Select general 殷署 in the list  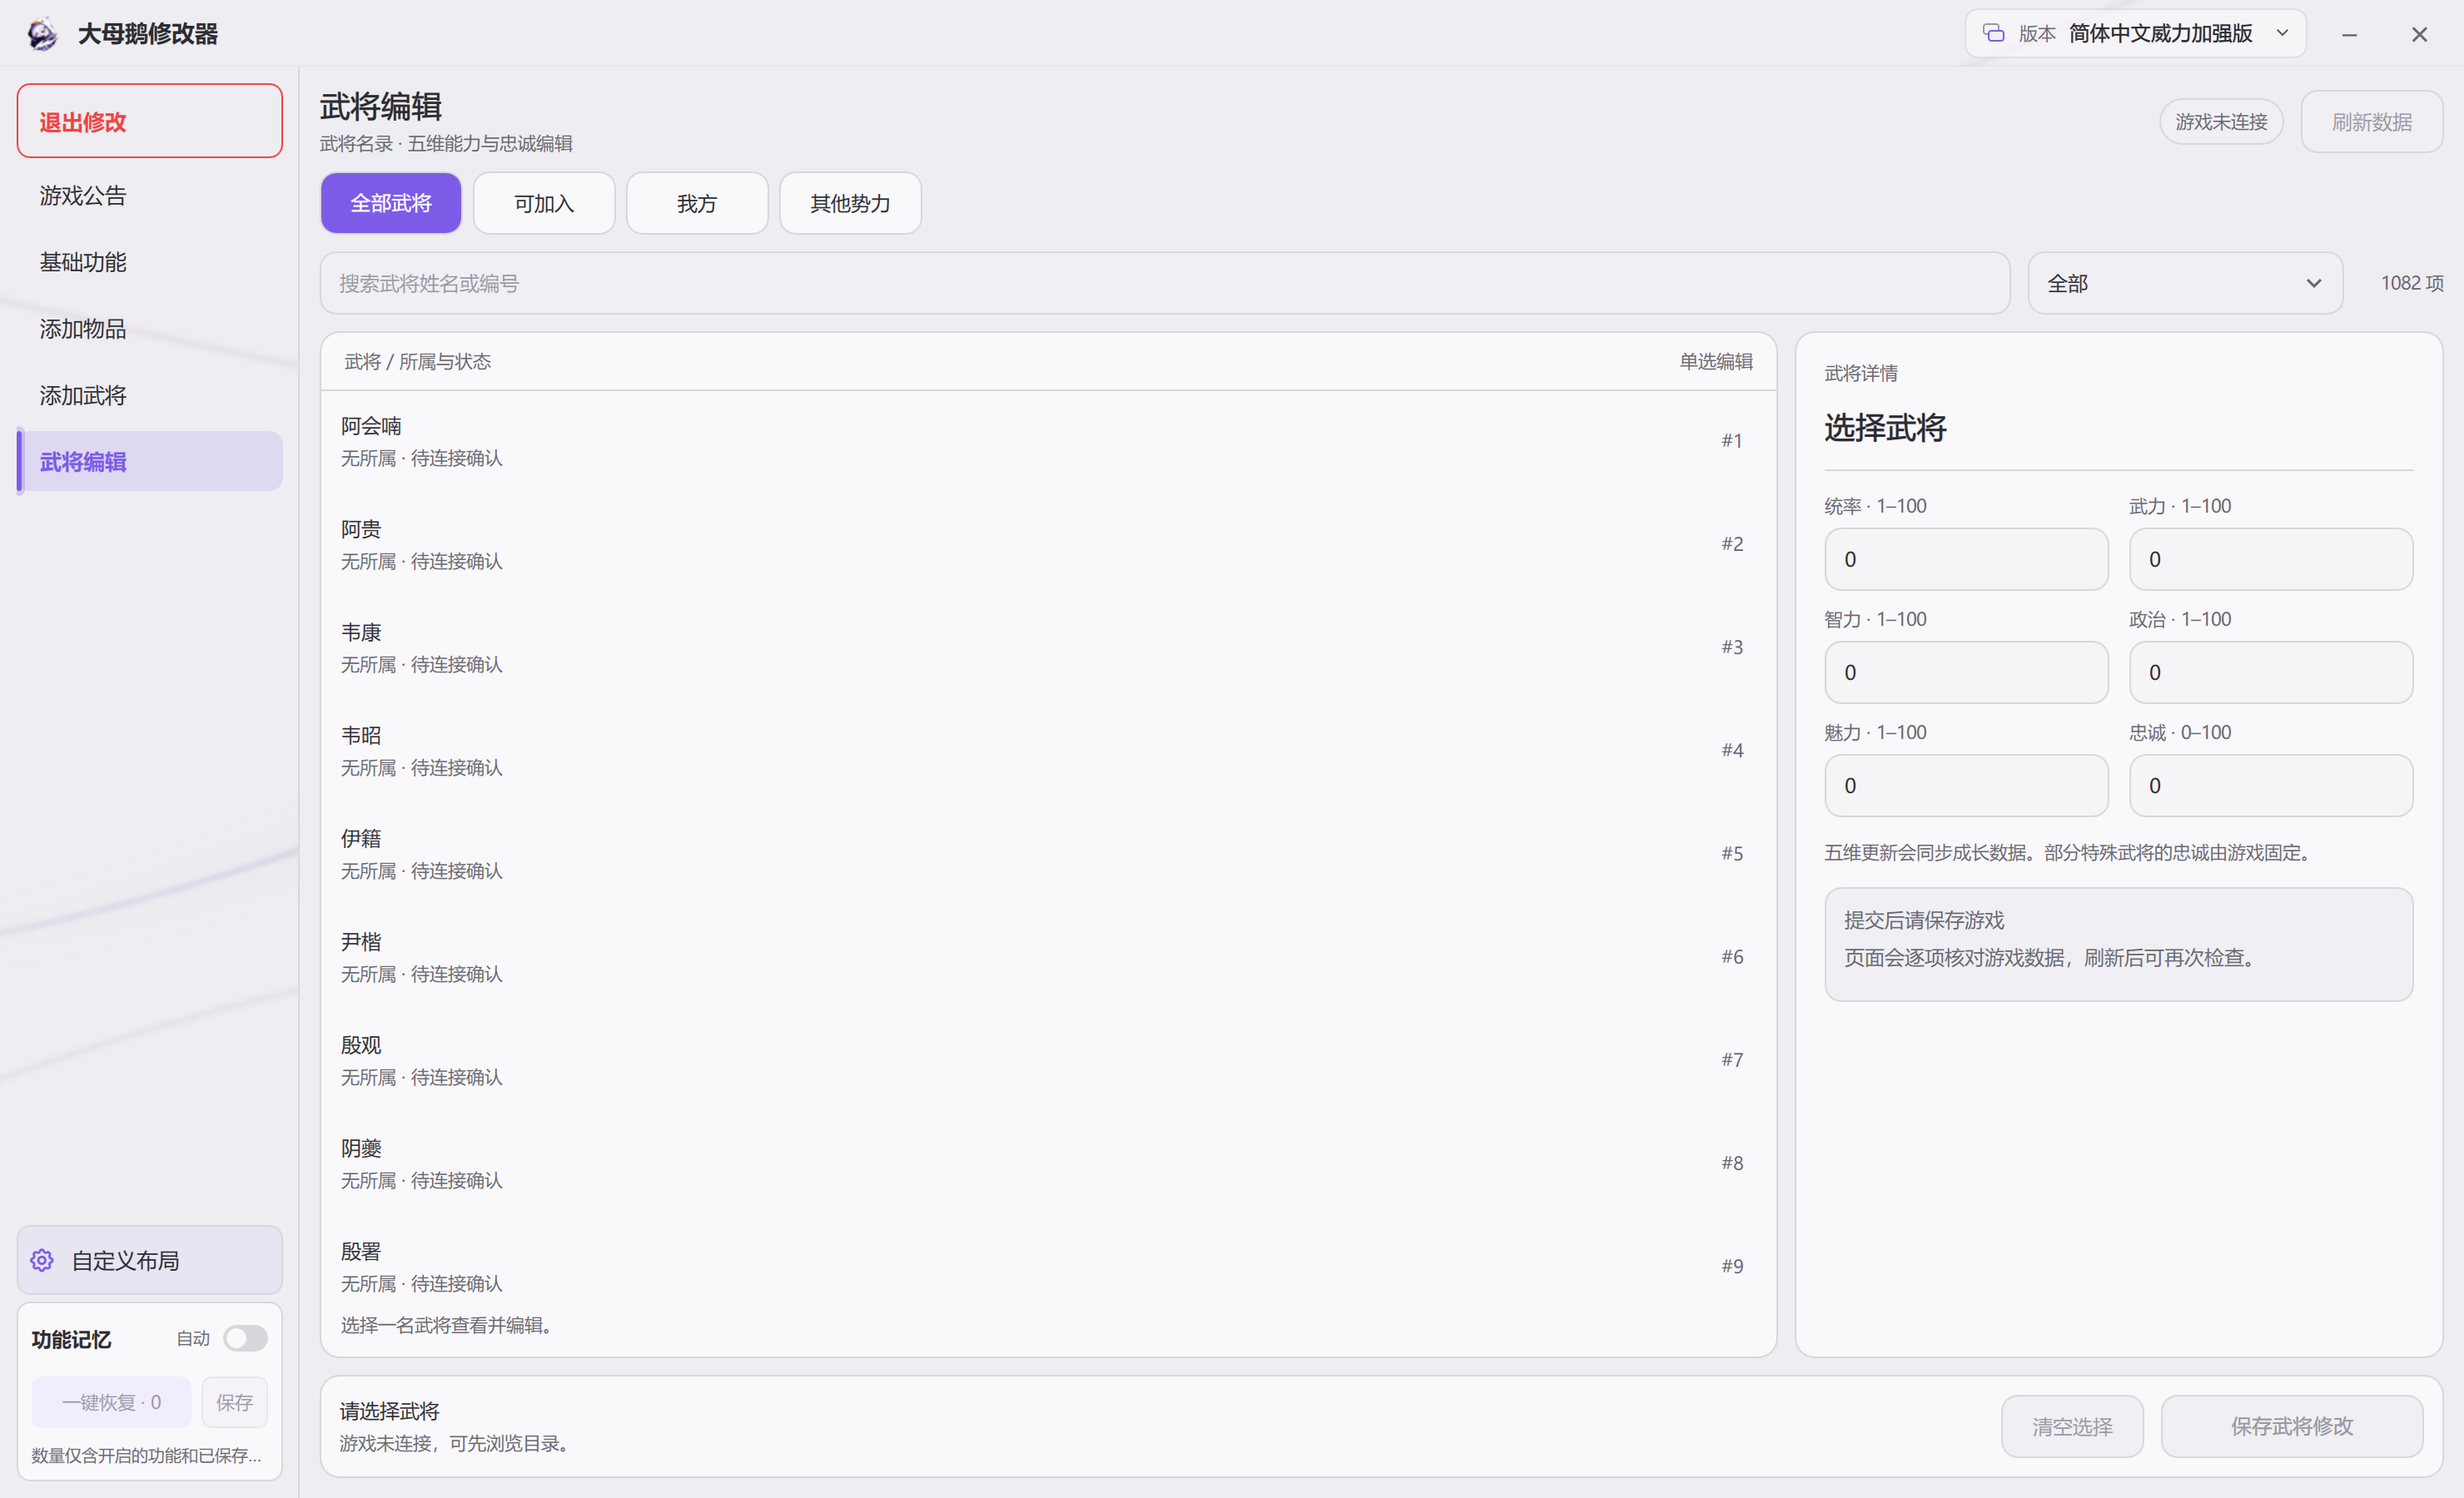[x=1048, y=1266]
